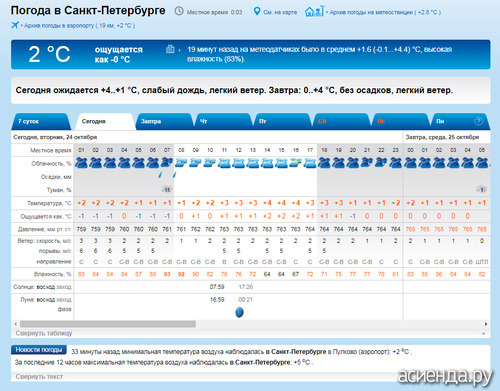Click the Погода в Санкт-Петербурге heading
This screenshot has height=391, width=500.
point(88,10)
